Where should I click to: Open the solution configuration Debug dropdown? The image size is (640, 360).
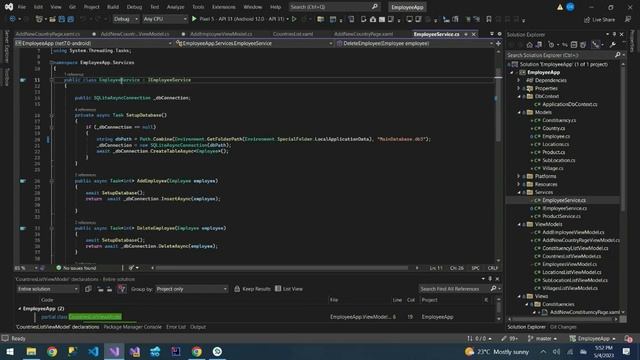pos(125,19)
